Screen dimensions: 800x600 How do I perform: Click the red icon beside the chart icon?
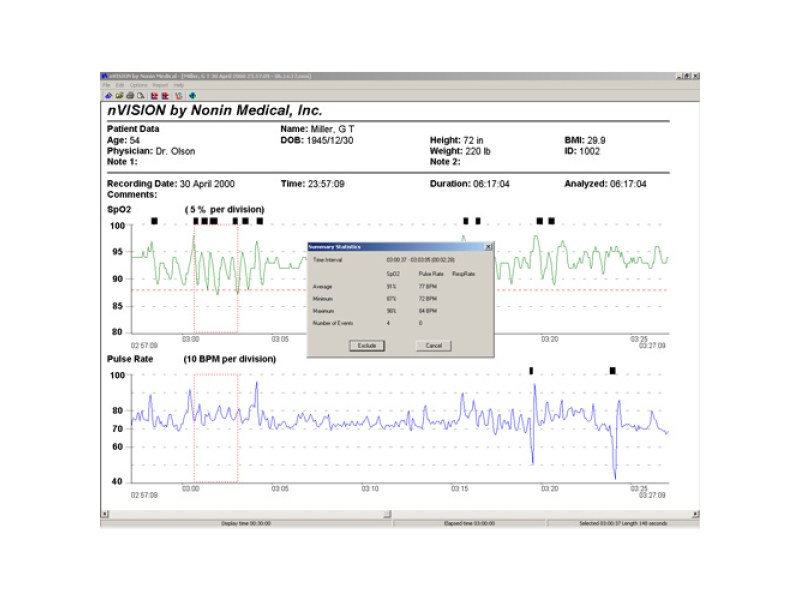[x=165, y=95]
